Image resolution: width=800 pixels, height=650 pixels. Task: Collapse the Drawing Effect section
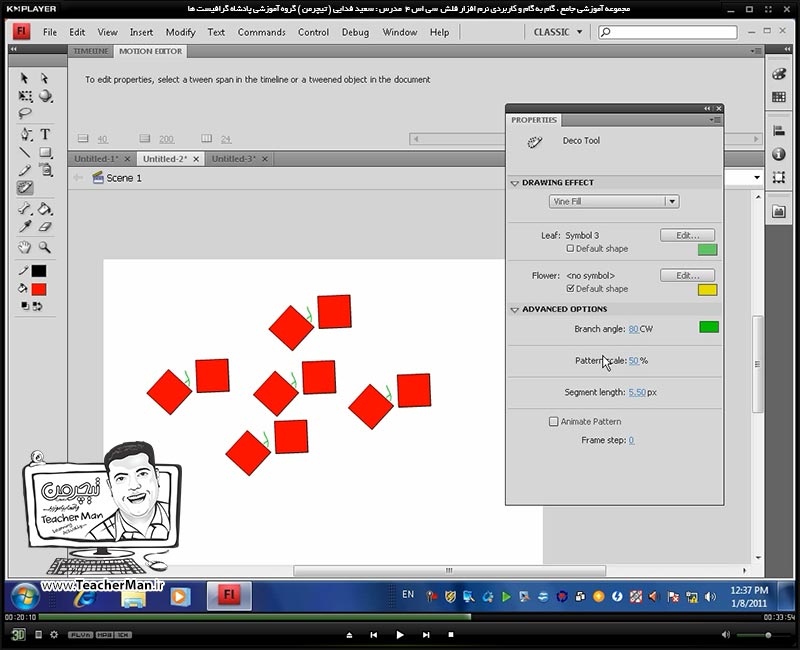pos(514,183)
